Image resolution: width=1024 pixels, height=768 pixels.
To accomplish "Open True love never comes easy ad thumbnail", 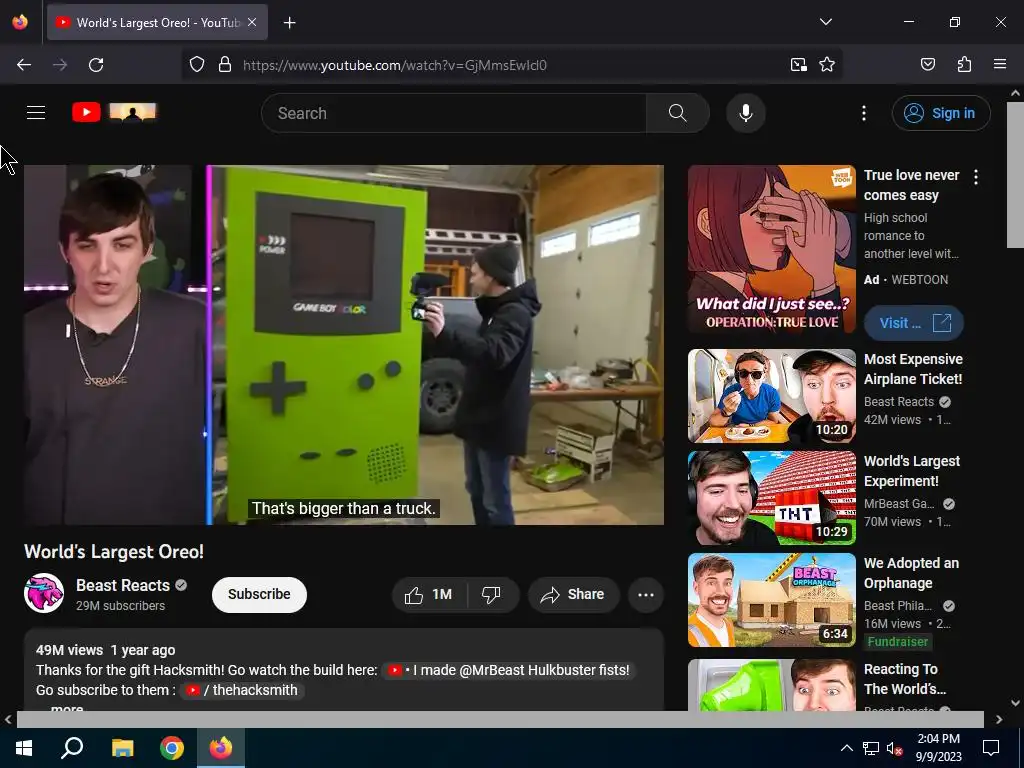I will tap(771, 249).
